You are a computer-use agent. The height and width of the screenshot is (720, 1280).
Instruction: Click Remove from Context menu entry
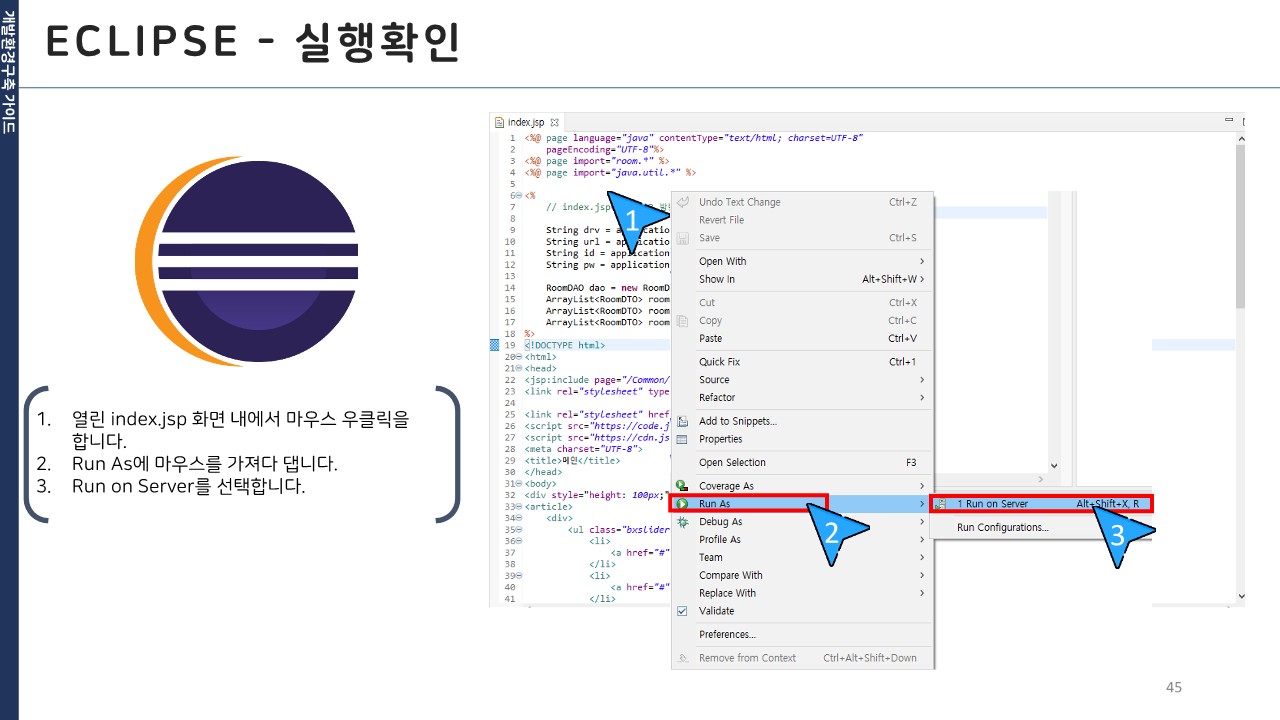click(801, 658)
